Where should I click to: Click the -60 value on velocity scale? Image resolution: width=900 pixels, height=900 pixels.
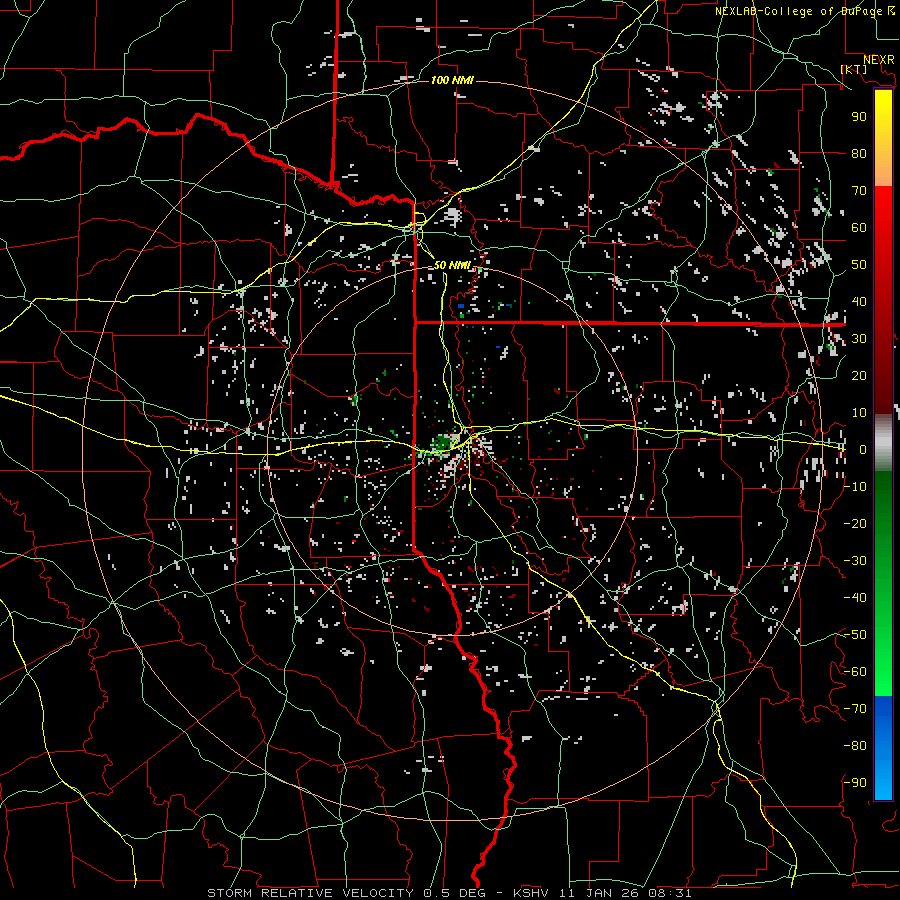pyautogui.click(x=855, y=672)
